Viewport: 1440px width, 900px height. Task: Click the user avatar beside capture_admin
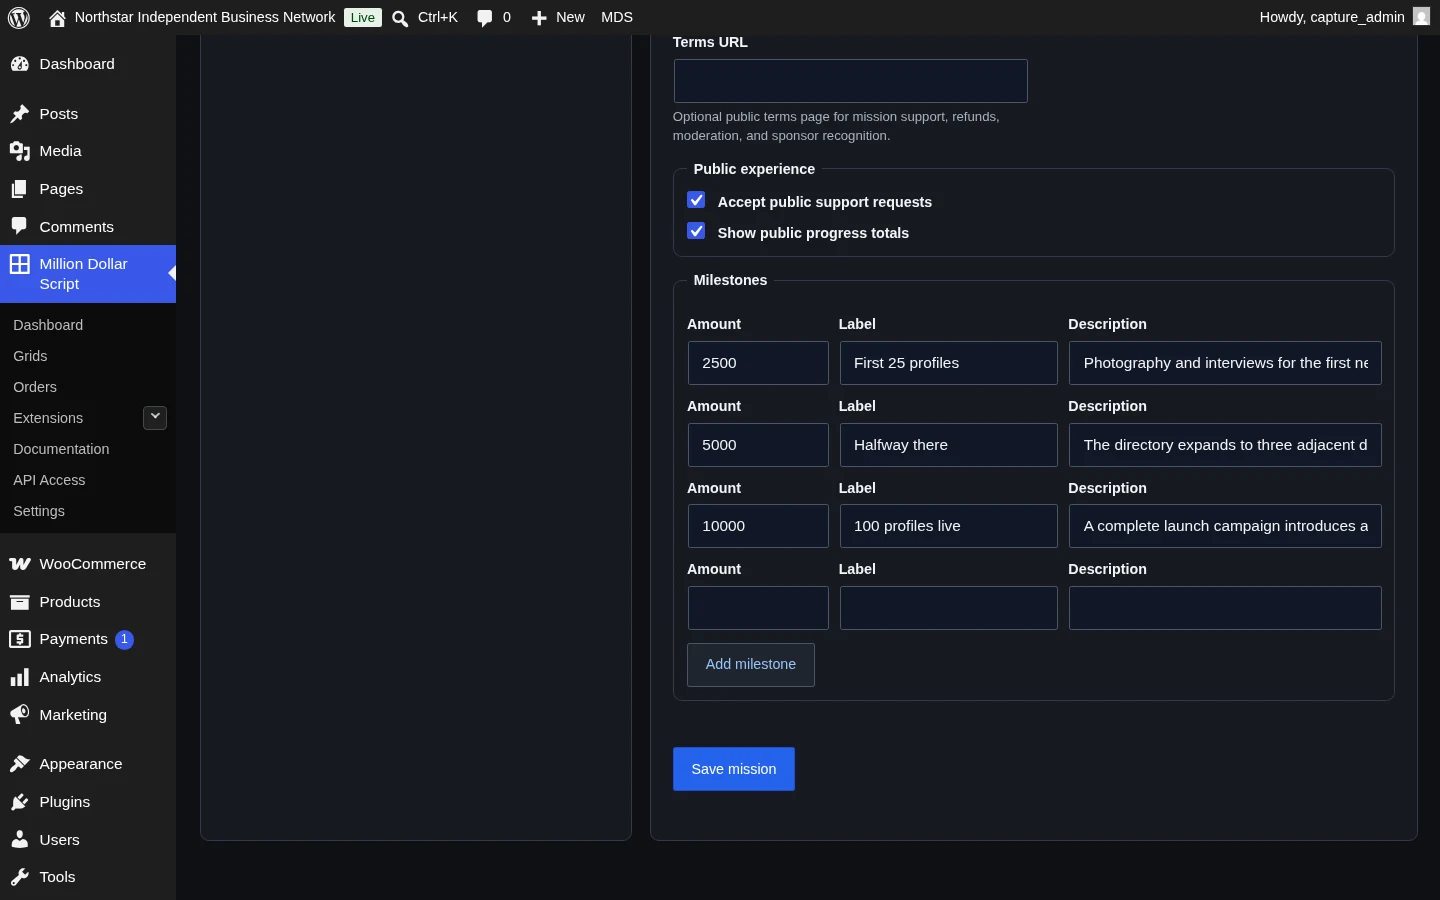1421,17
